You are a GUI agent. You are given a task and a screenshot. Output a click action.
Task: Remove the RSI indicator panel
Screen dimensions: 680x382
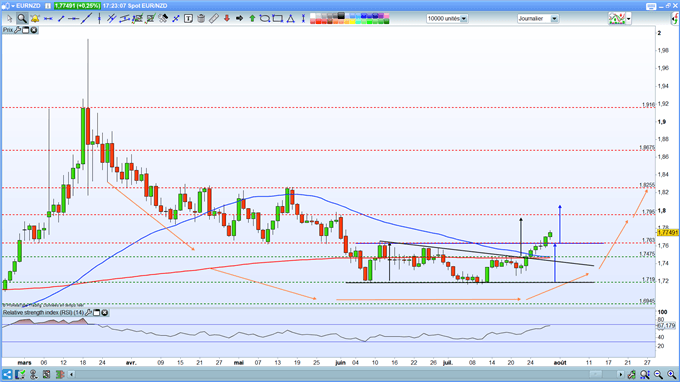[105, 313]
